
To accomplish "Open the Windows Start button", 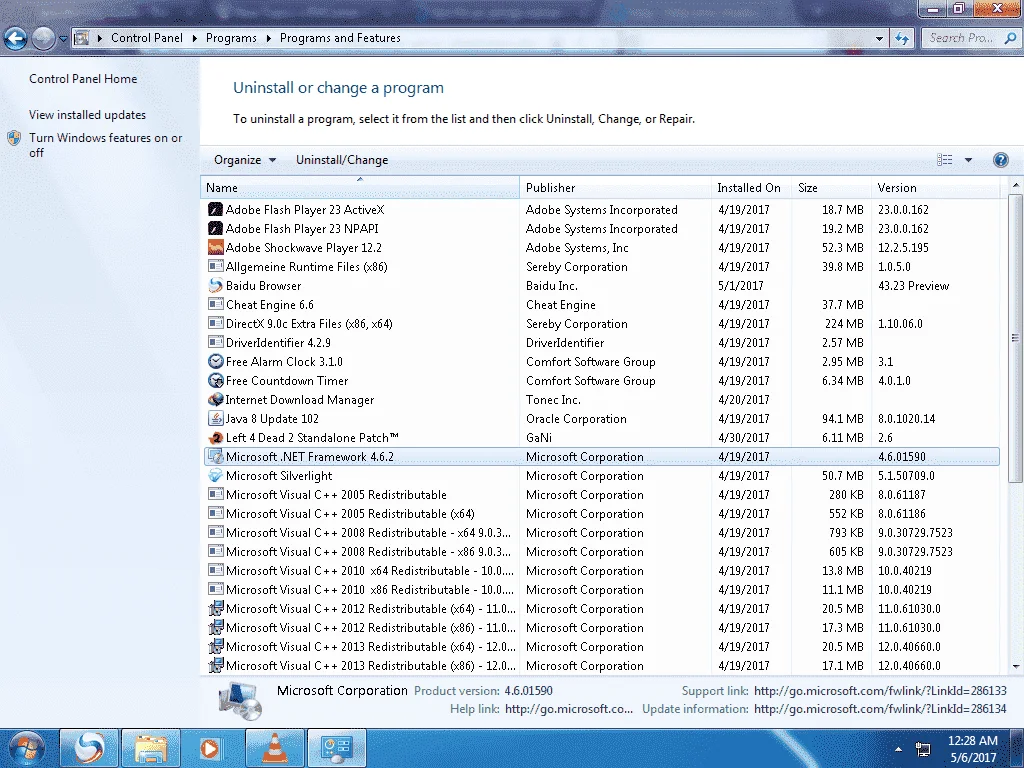I will (27, 748).
